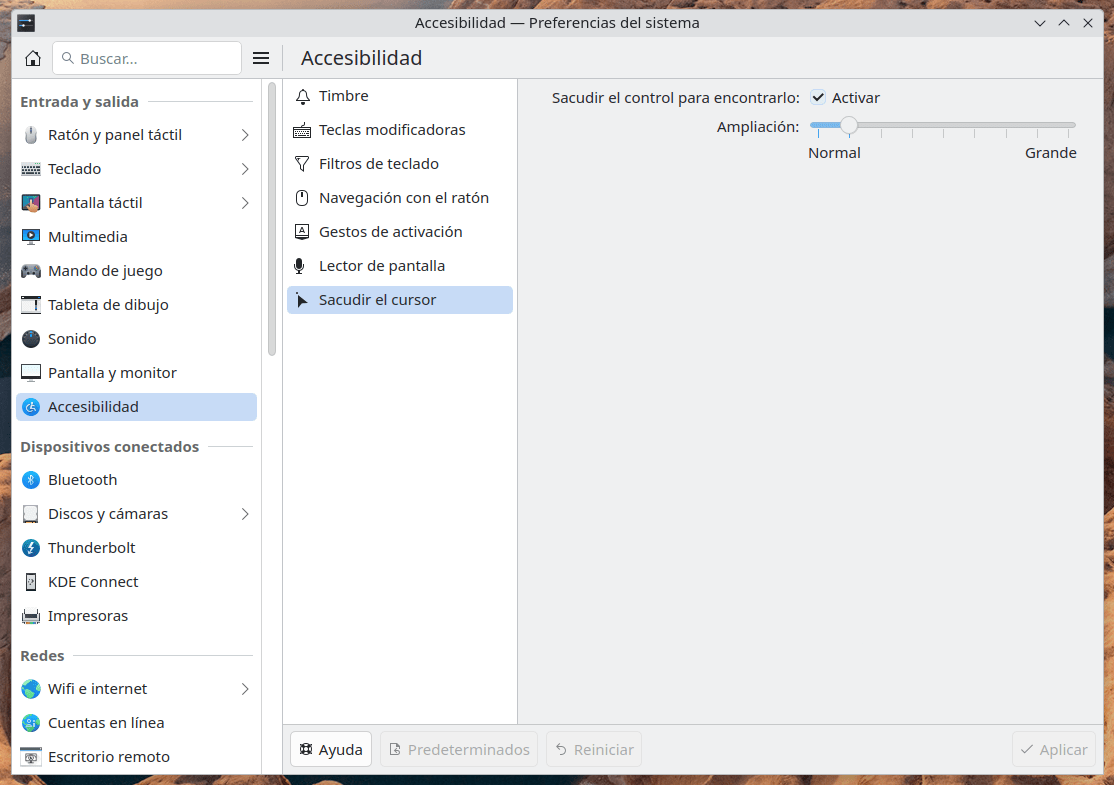
Task: Click the KDE Connect label
Action: 93,583
